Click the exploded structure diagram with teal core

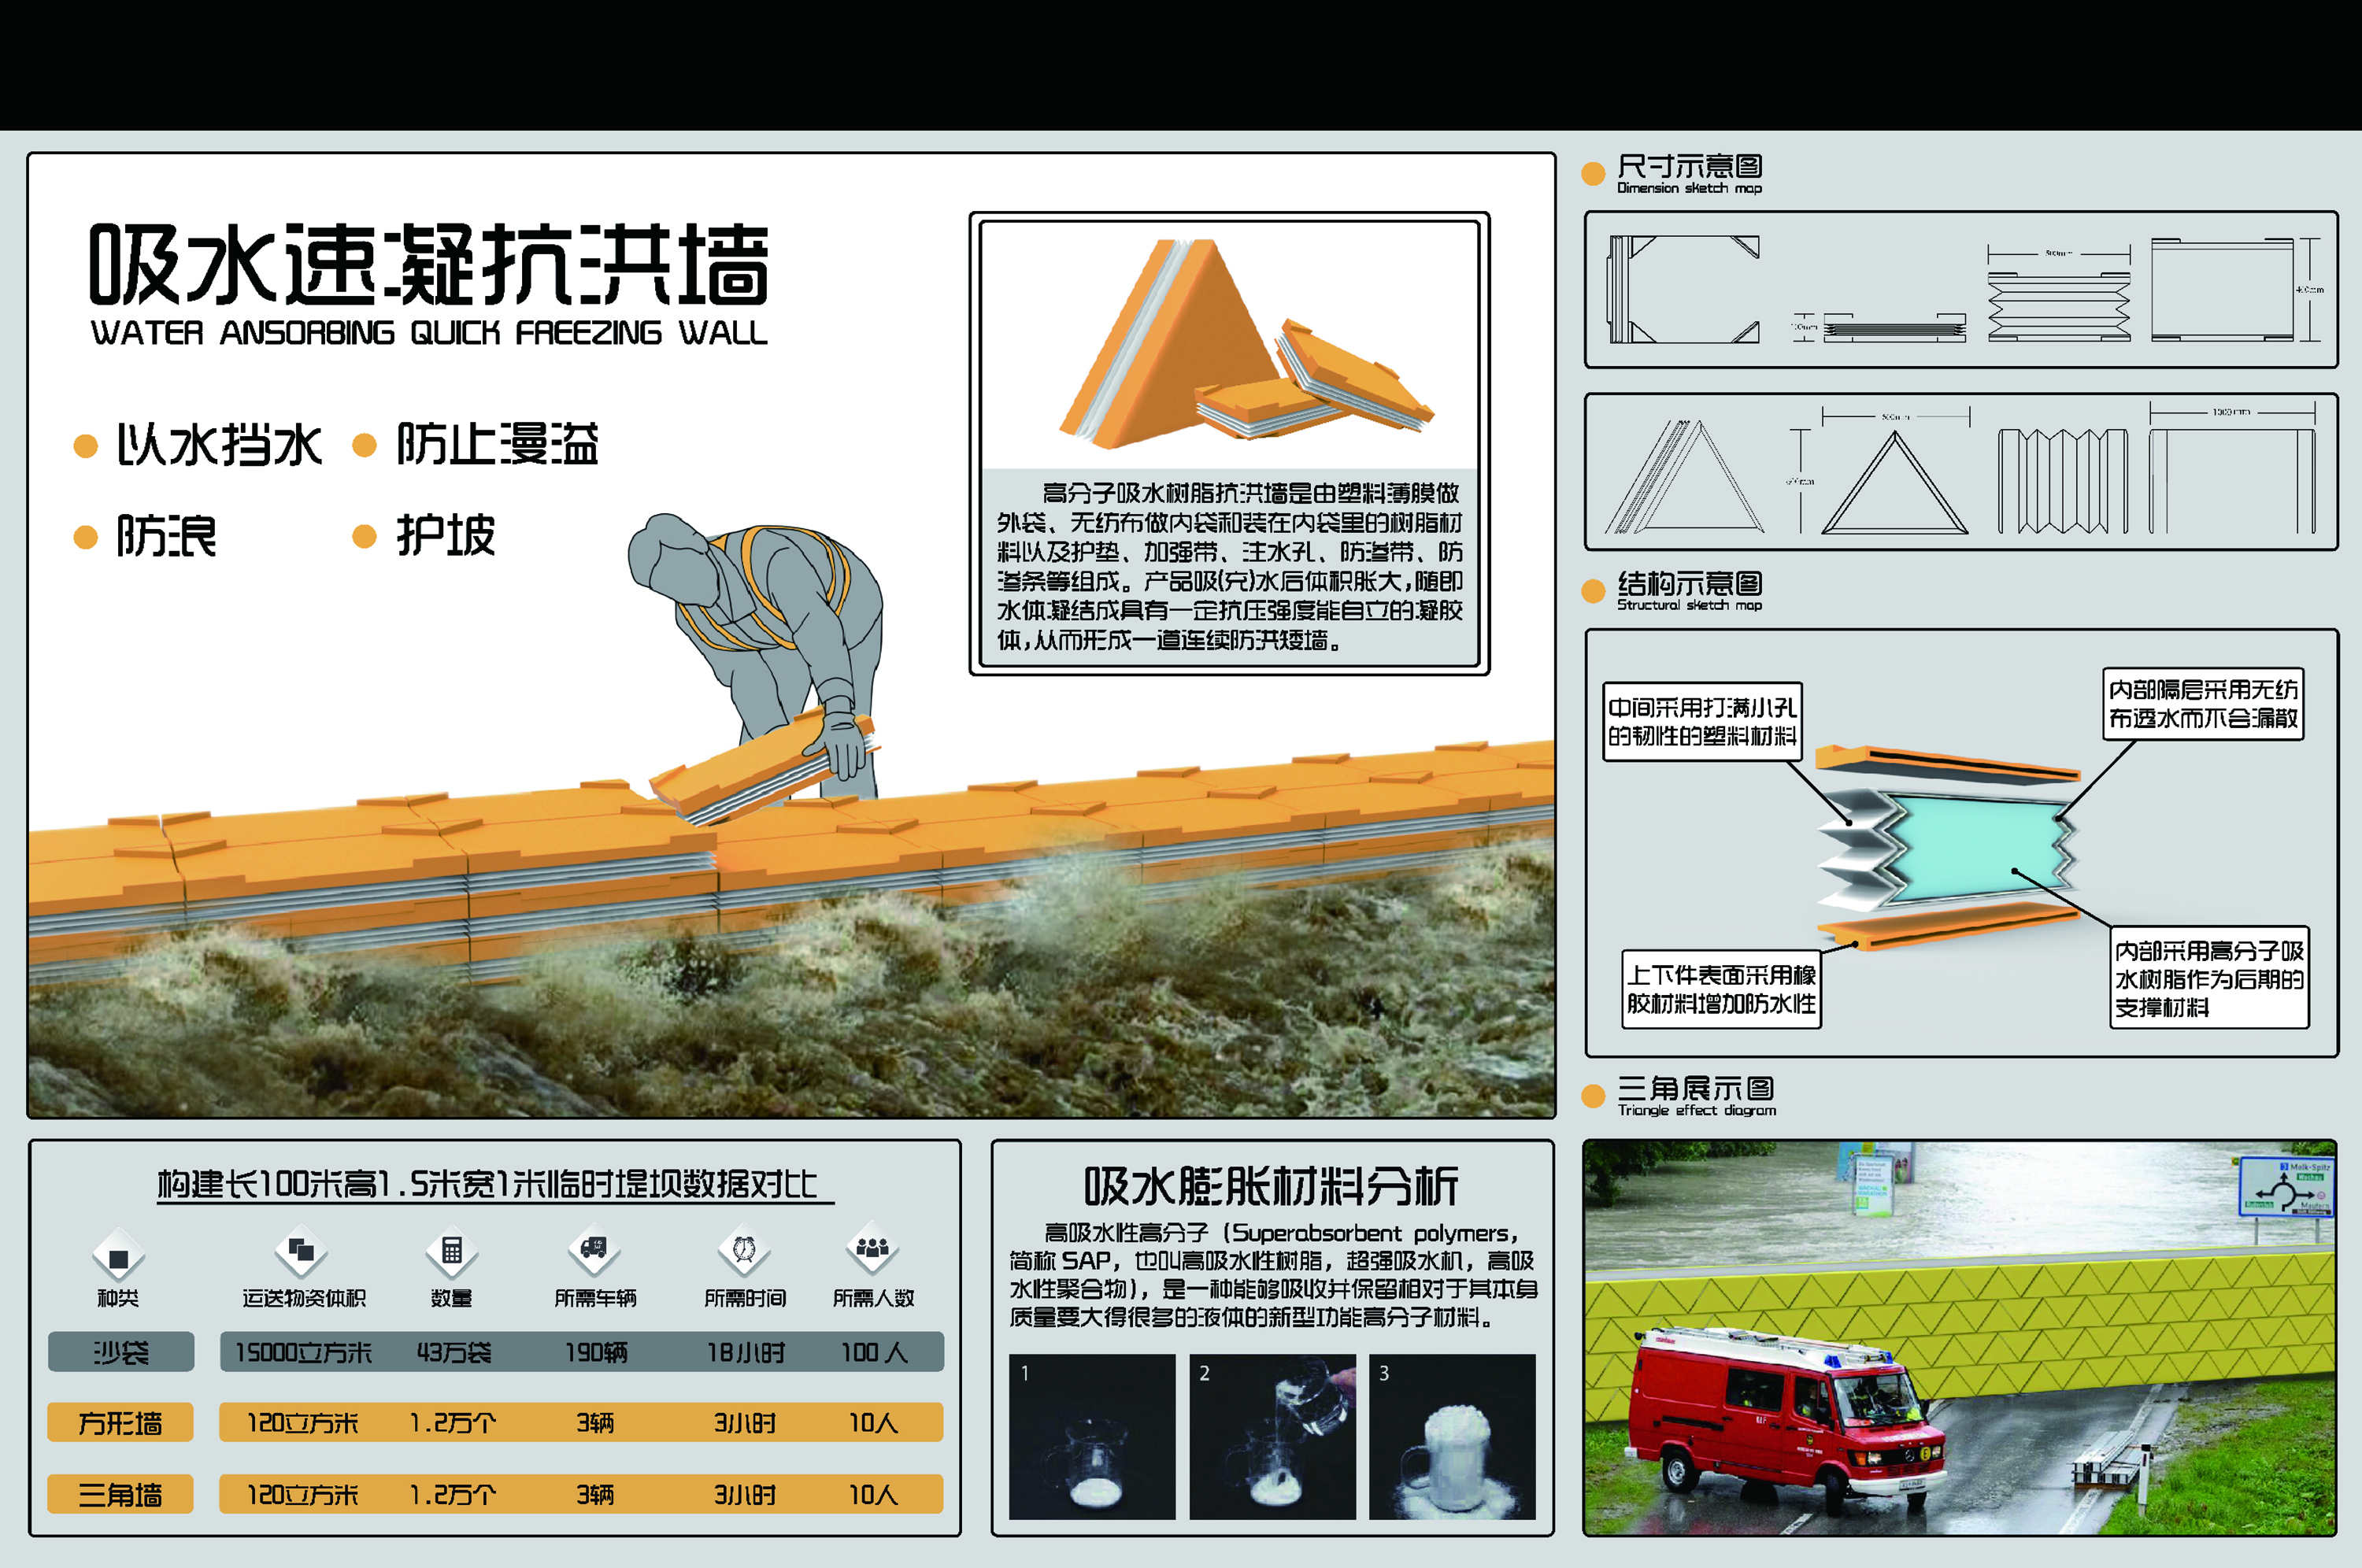[1948, 848]
